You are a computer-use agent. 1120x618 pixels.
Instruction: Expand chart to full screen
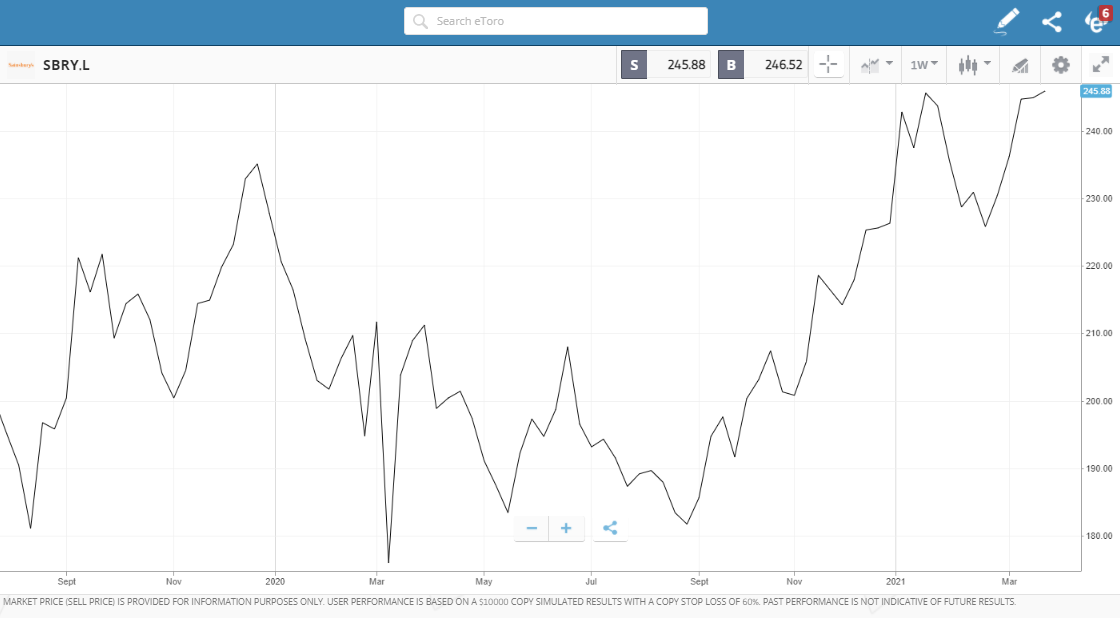click(x=1101, y=65)
